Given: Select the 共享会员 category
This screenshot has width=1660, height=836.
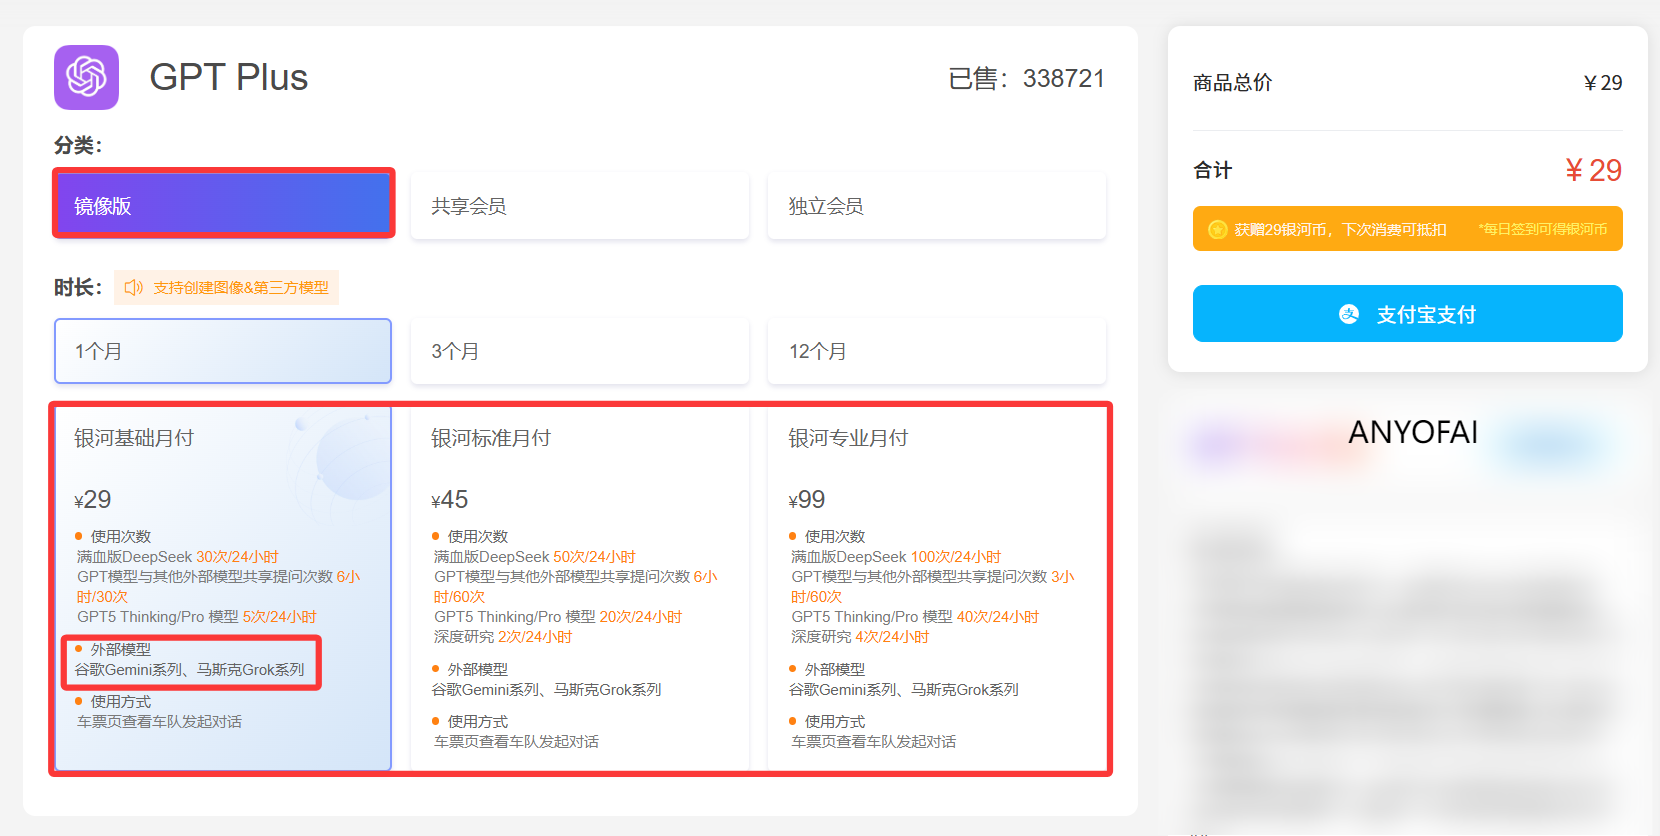Looking at the screenshot, I should pyautogui.click(x=580, y=205).
